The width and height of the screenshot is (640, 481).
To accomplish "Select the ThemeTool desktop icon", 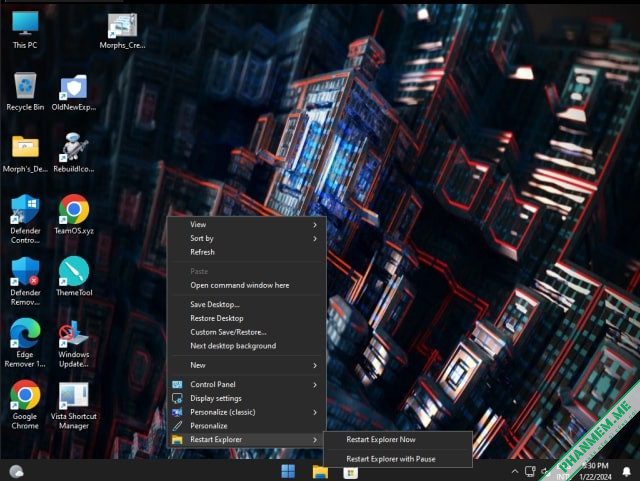I will 74,276.
